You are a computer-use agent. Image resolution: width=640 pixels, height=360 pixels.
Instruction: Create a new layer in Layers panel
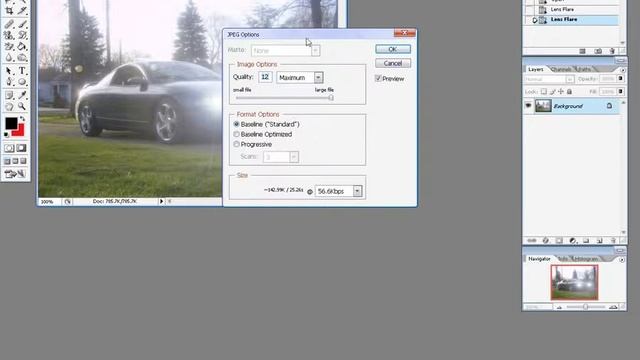coord(600,240)
